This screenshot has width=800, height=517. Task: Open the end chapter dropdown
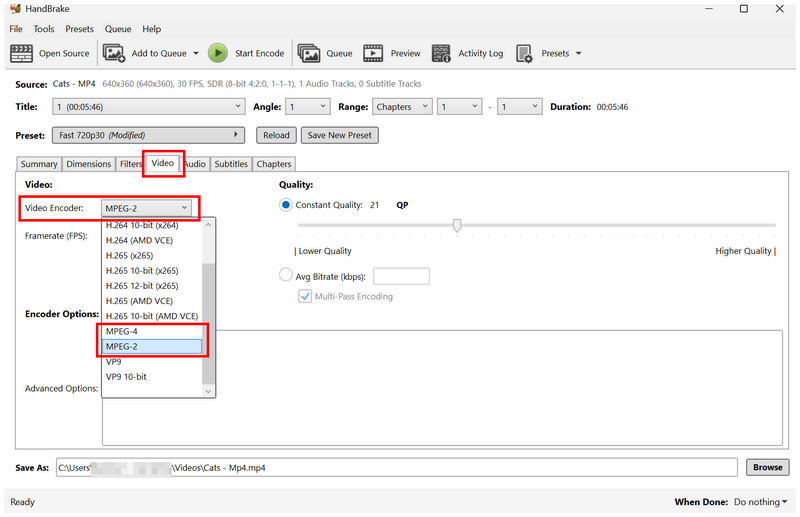click(x=519, y=107)
